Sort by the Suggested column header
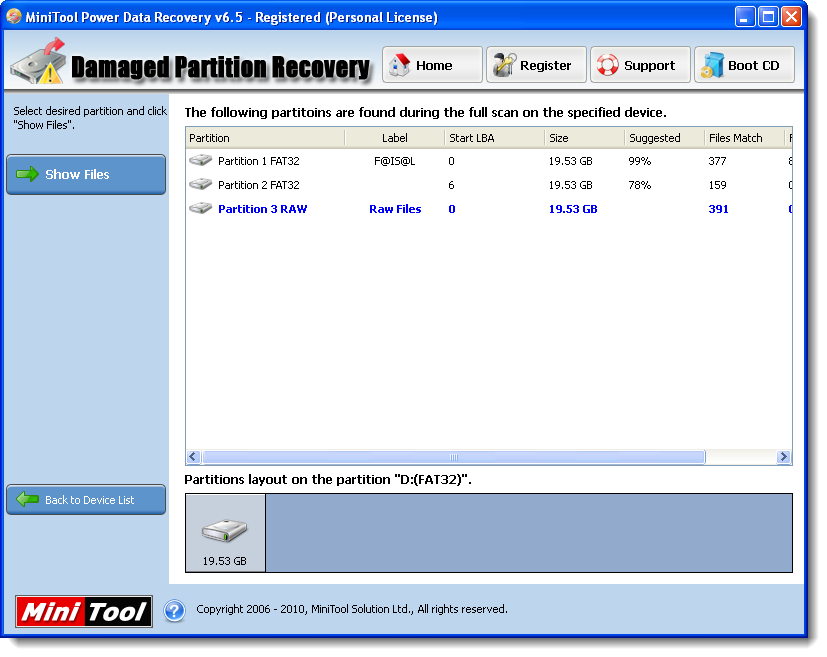Viewport: 827px width, 657px height. (665, 138)
